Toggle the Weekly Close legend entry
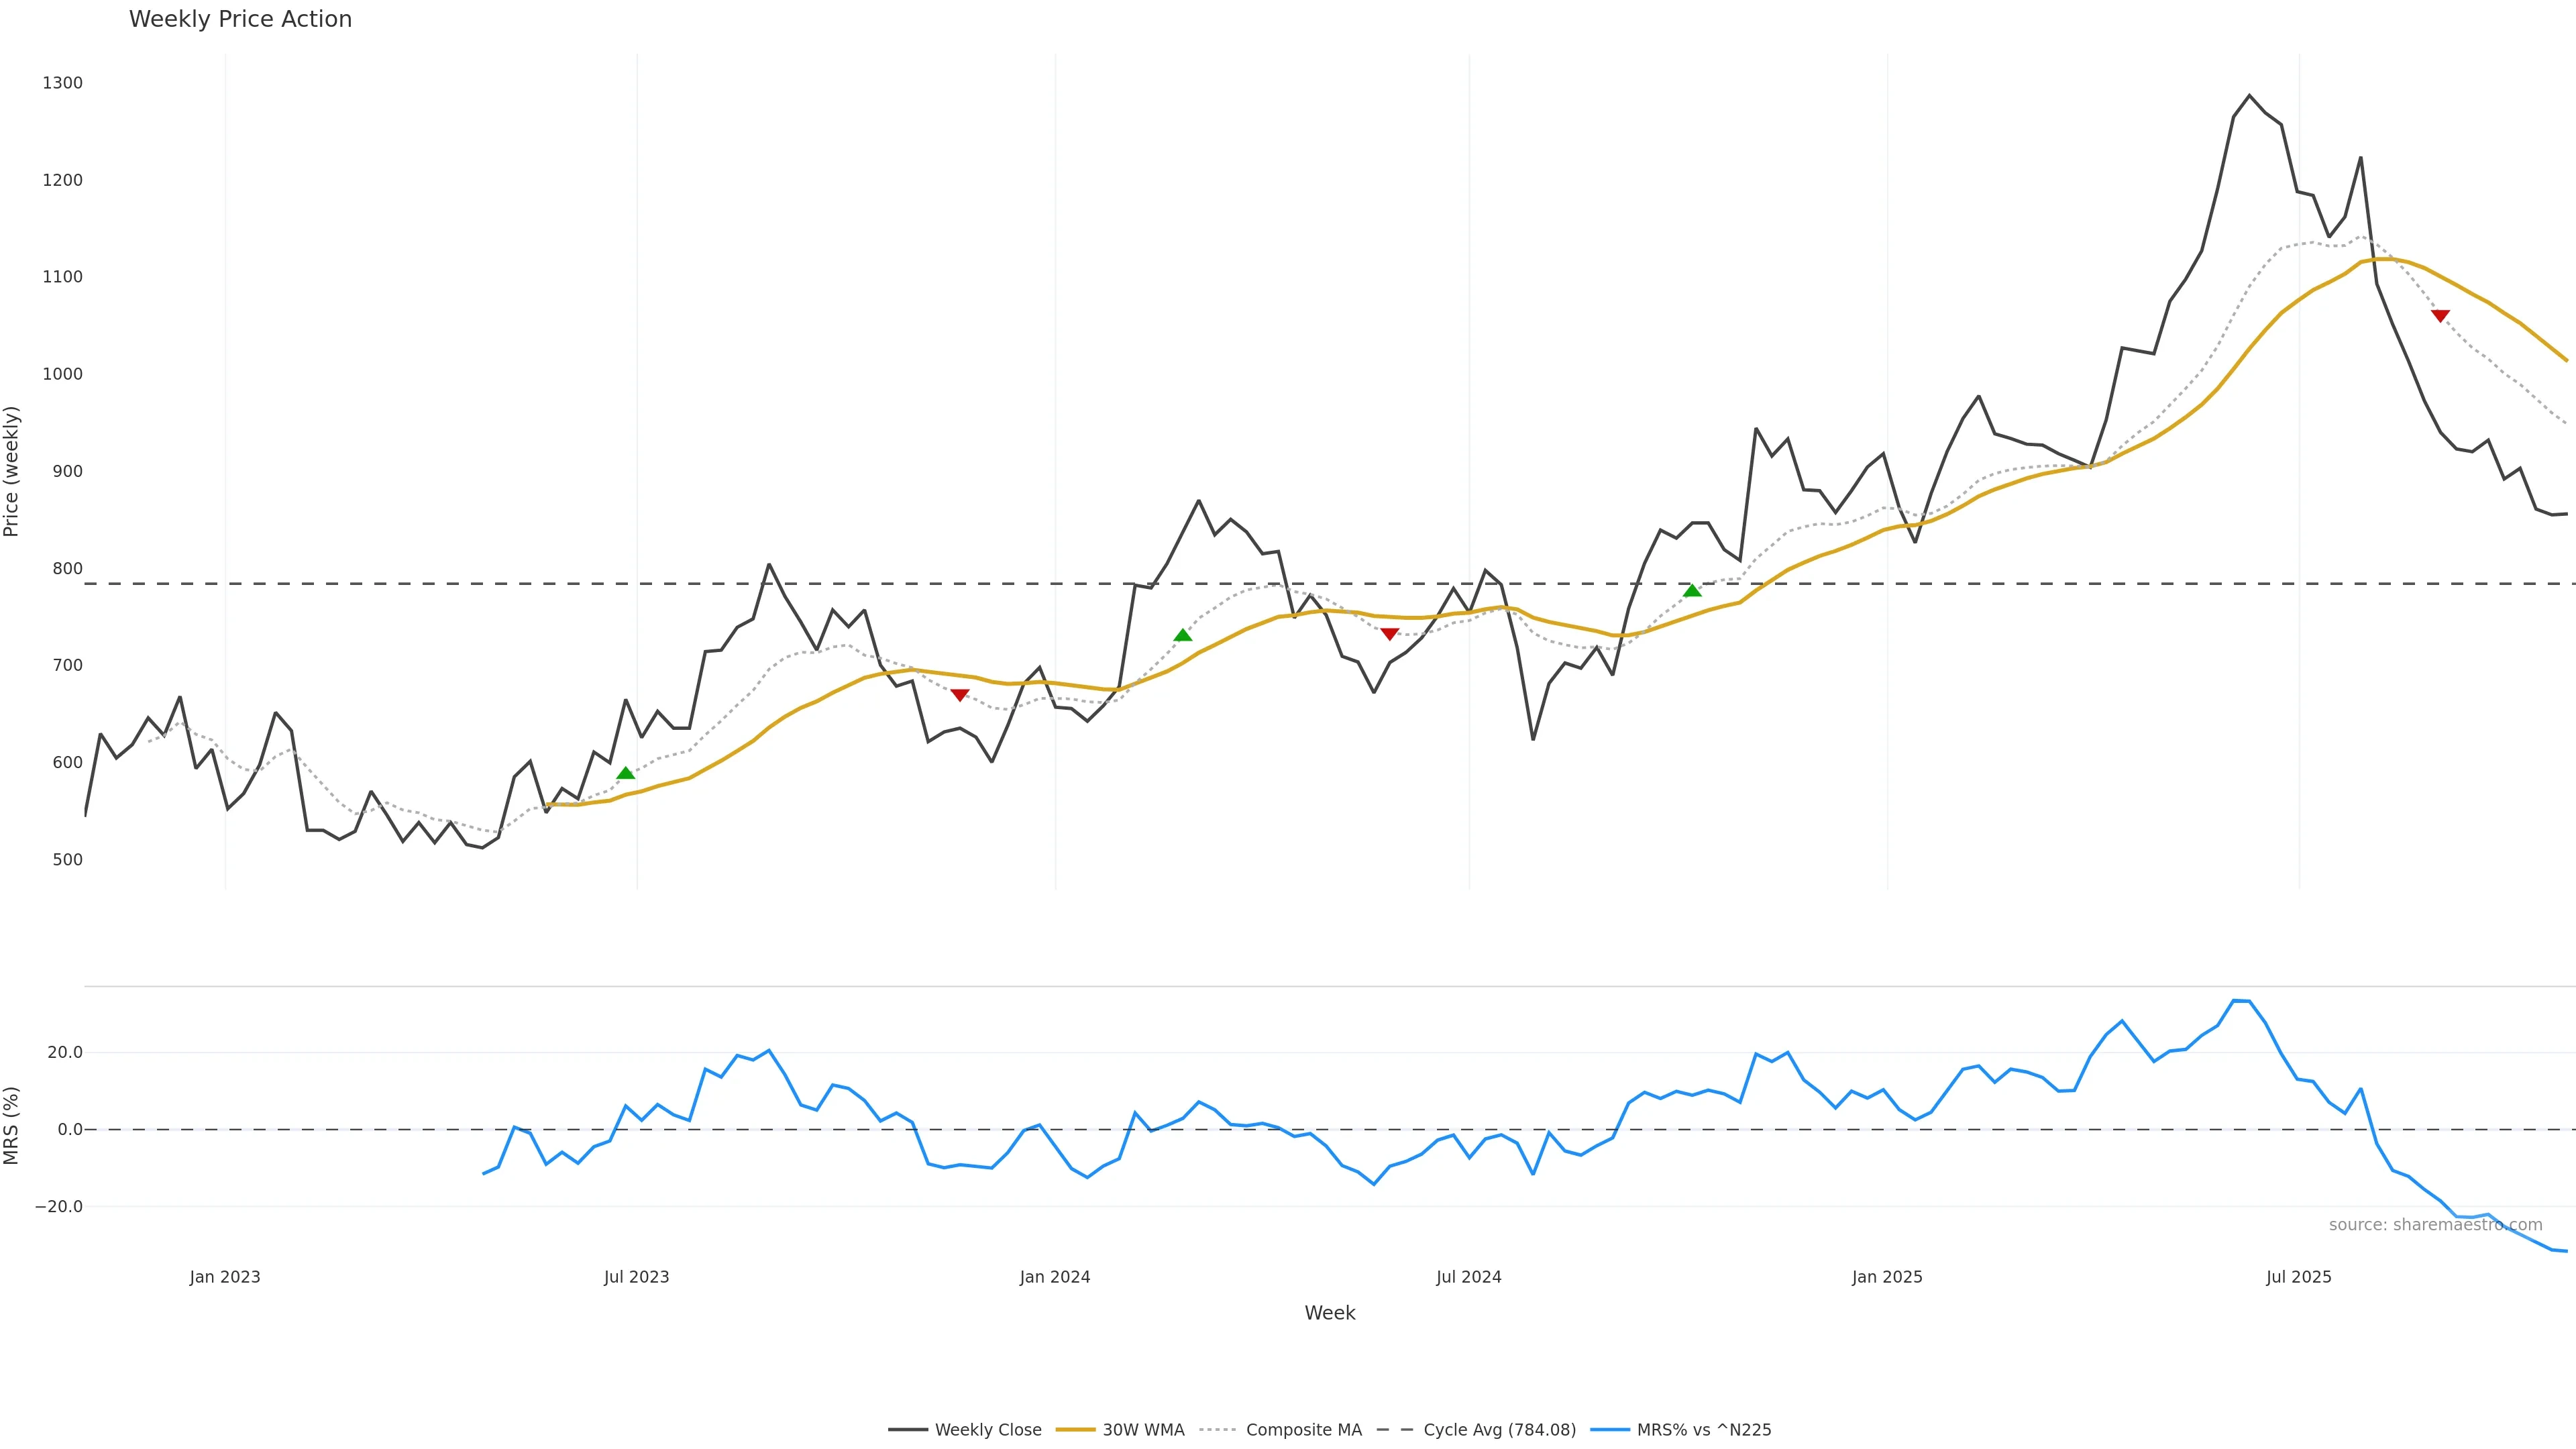This screenshot has width=2576, height=1449. [987, 1430]
